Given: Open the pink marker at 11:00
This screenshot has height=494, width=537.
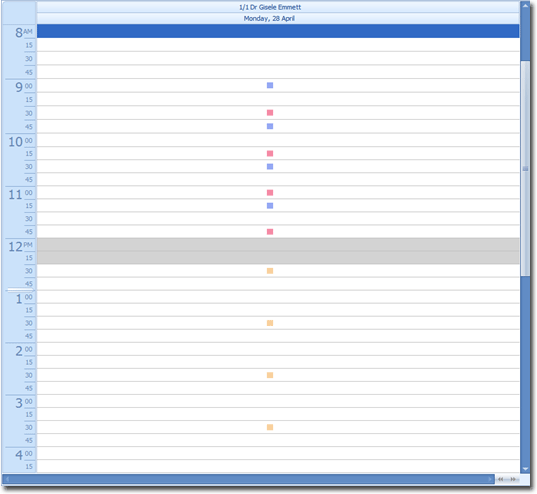Looking at the screenshot, I should 270,193.
